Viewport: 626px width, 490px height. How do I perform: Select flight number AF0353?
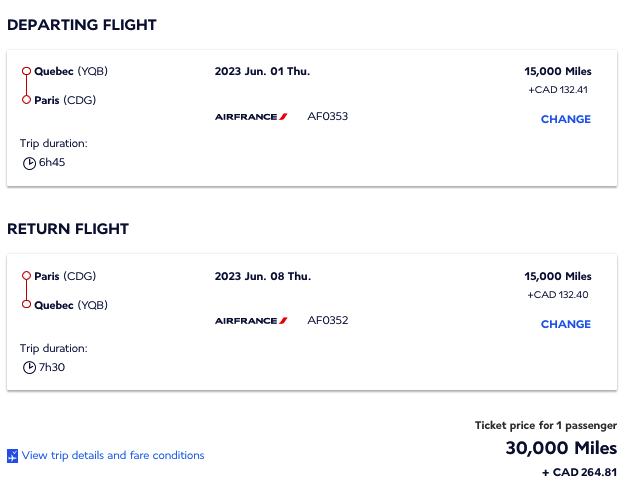(x=327, y=117)
